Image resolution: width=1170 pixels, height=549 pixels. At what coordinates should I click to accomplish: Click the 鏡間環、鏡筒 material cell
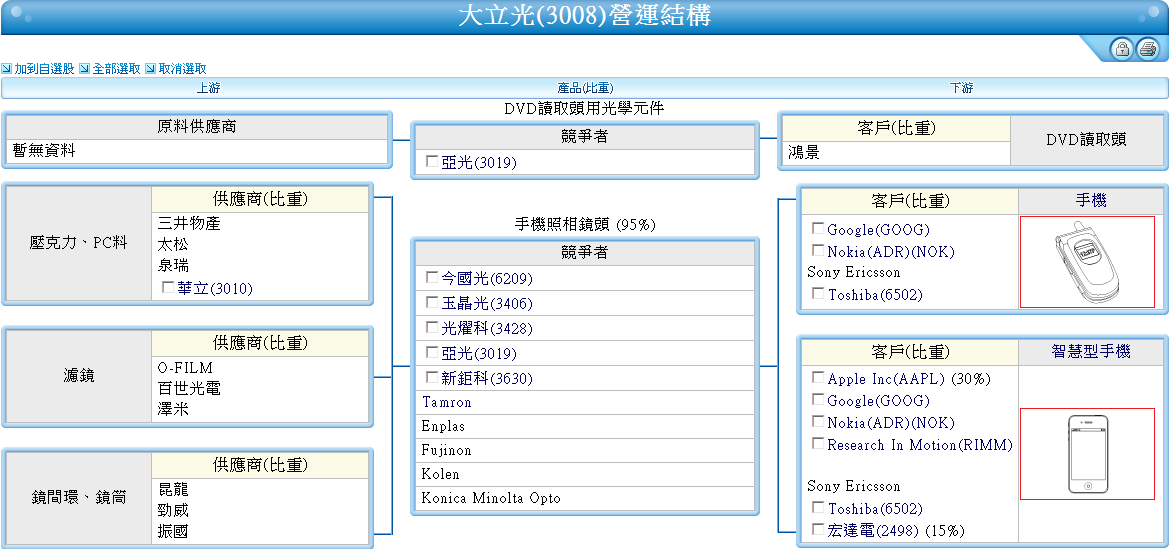(79, 498)
